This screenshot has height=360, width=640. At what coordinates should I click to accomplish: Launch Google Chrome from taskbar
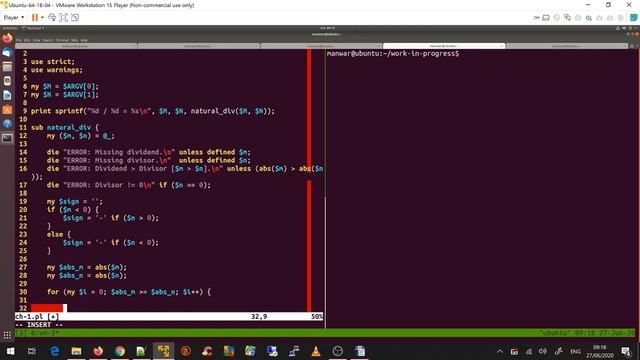(120, 351)
